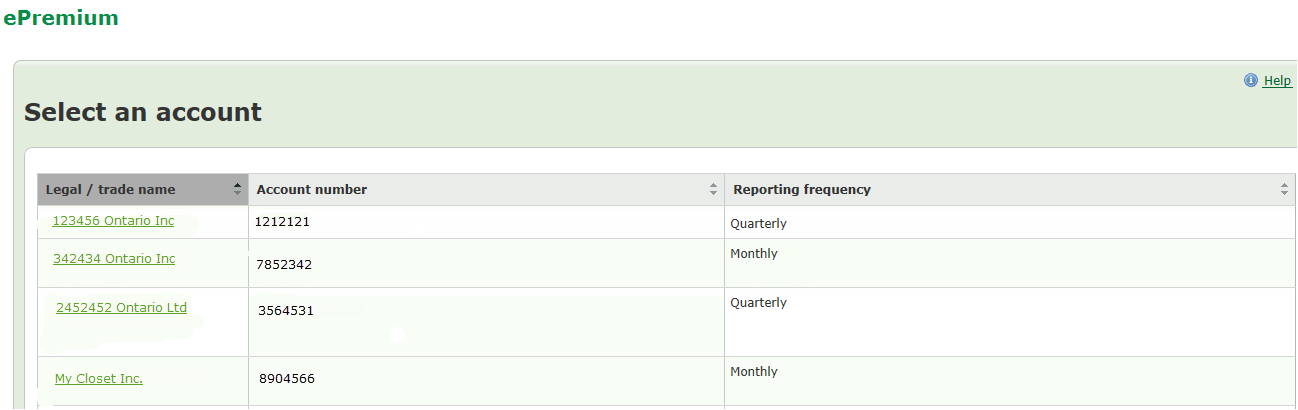Screen dimensions: 1298x410
Task: Open the Help link
Action: (1277, 81)
